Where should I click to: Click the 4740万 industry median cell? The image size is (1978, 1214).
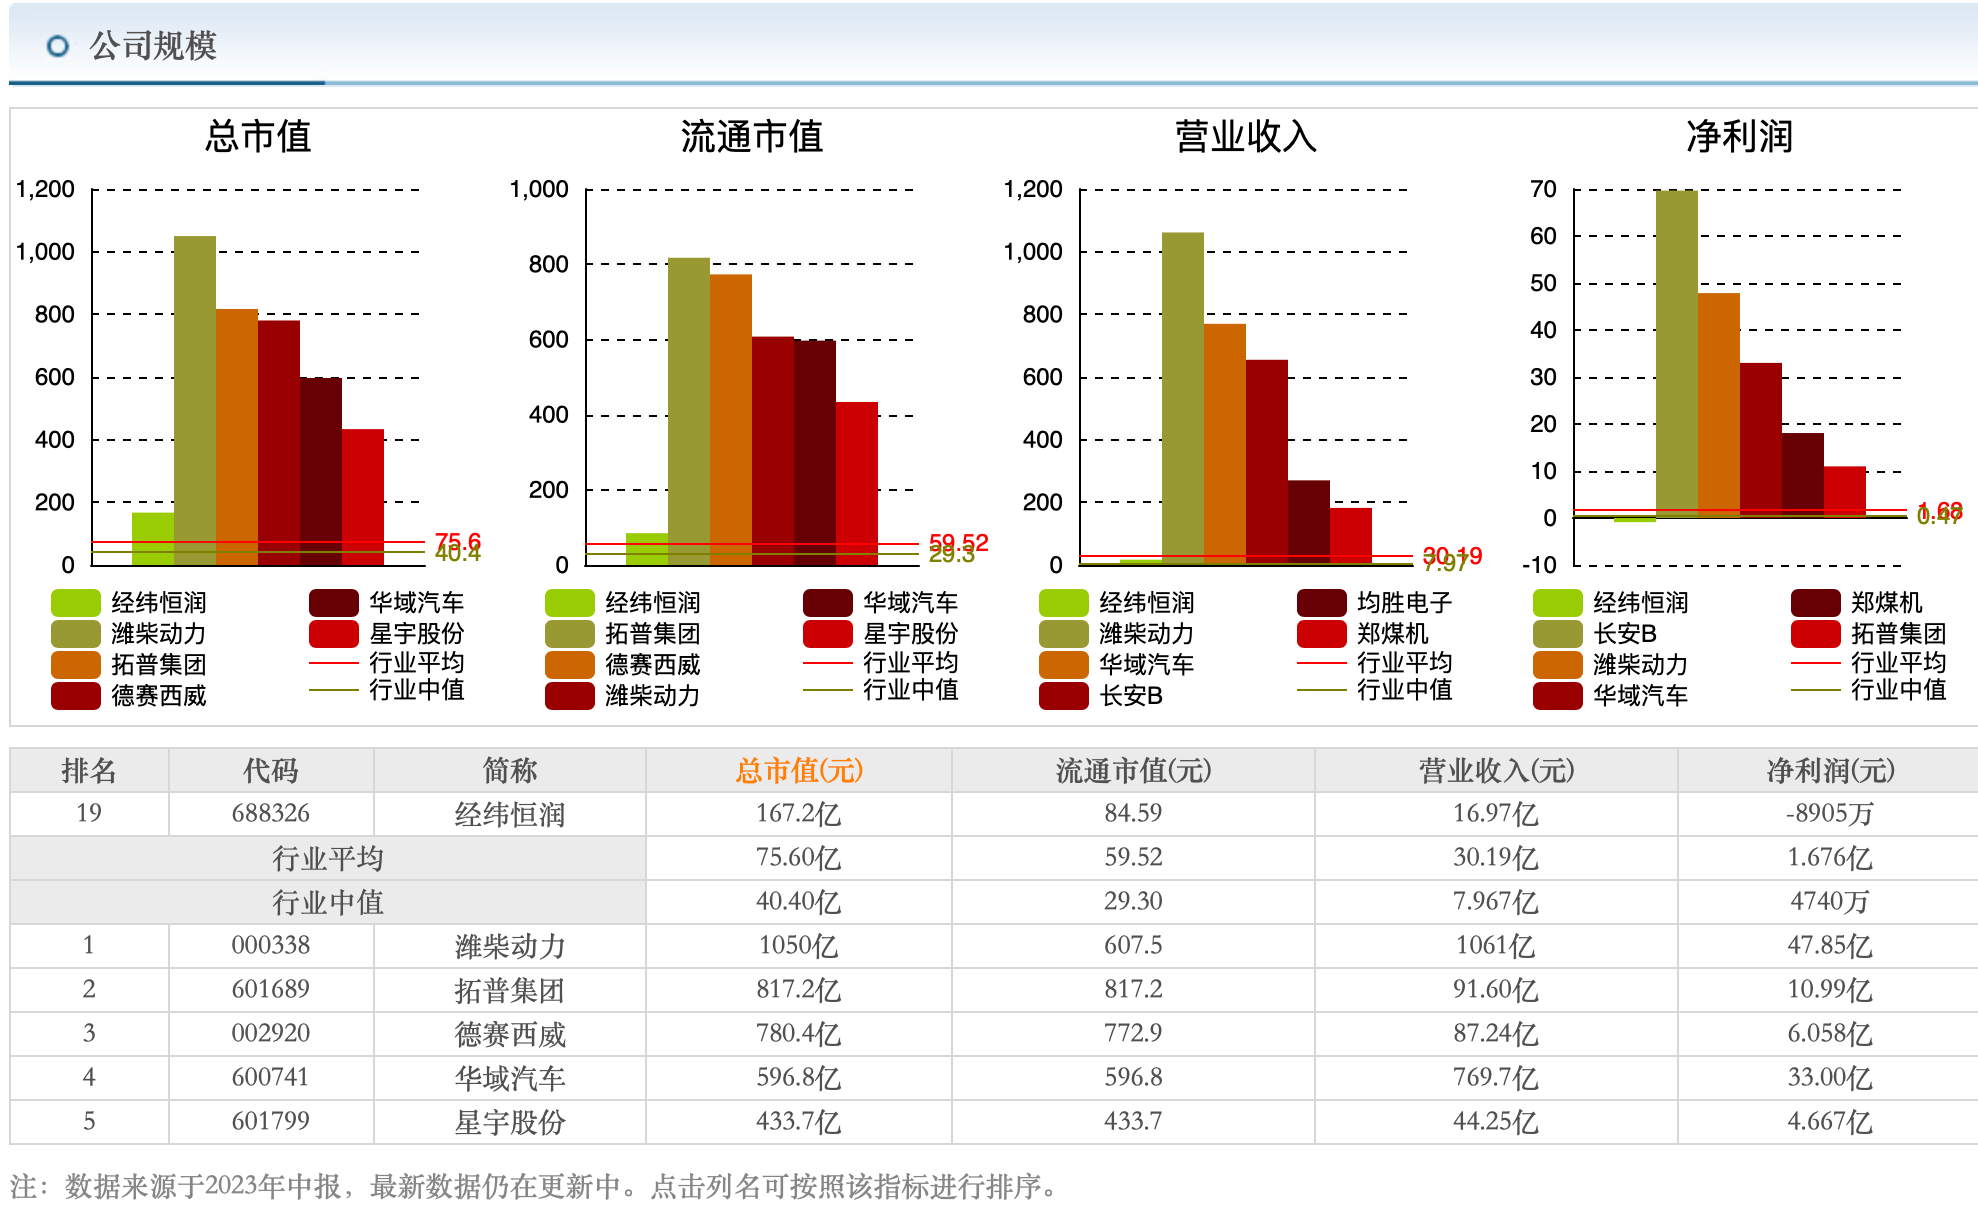[1830, 902]
